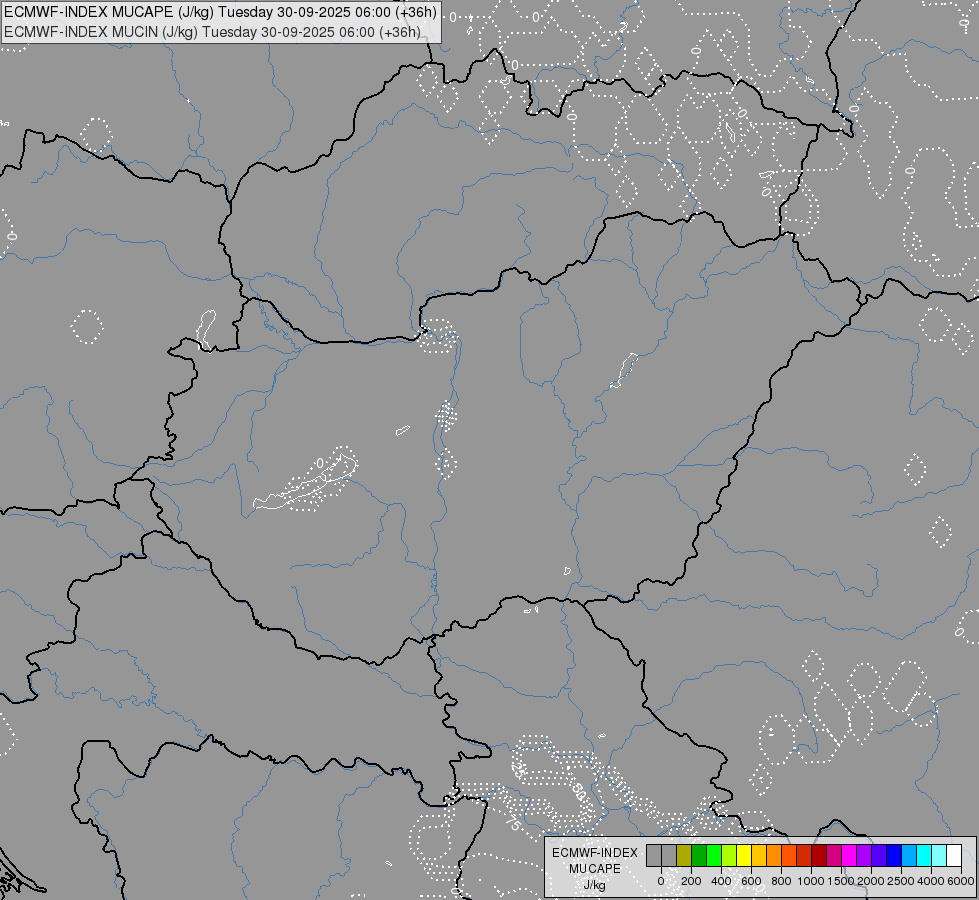The height and width of the screenshot is (900, 979).
Task: Pick the dark green swatch right of 200
Action: tap(699, 855)
